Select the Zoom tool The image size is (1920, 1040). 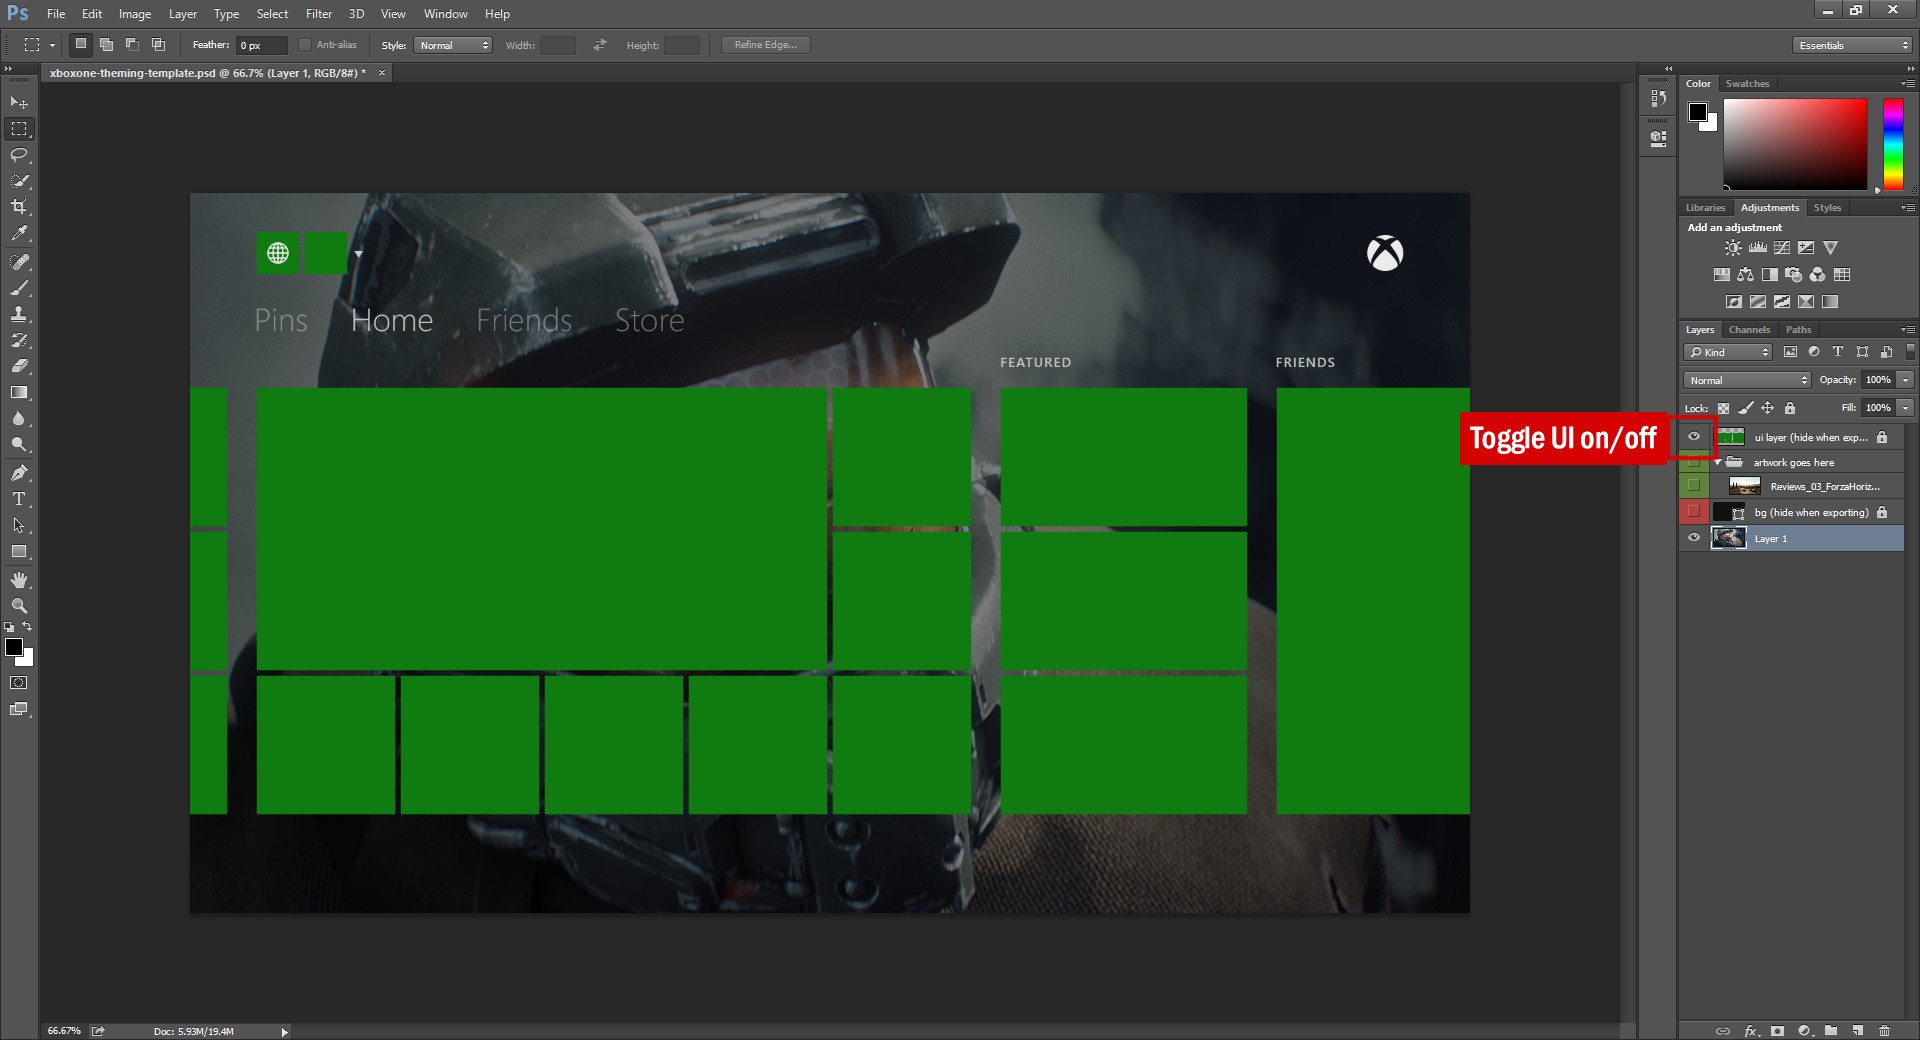[18, 605]
